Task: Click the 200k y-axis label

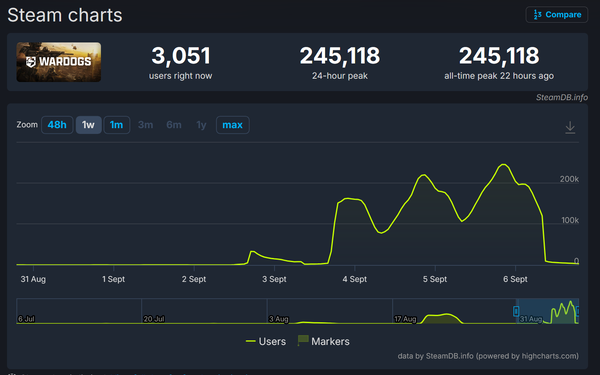Action: tap(569, 179)
